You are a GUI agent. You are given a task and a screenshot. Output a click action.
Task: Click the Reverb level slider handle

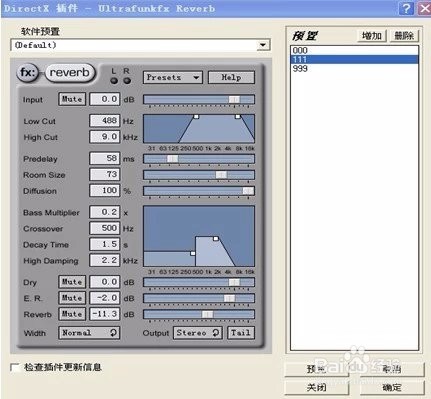(207, 314)
